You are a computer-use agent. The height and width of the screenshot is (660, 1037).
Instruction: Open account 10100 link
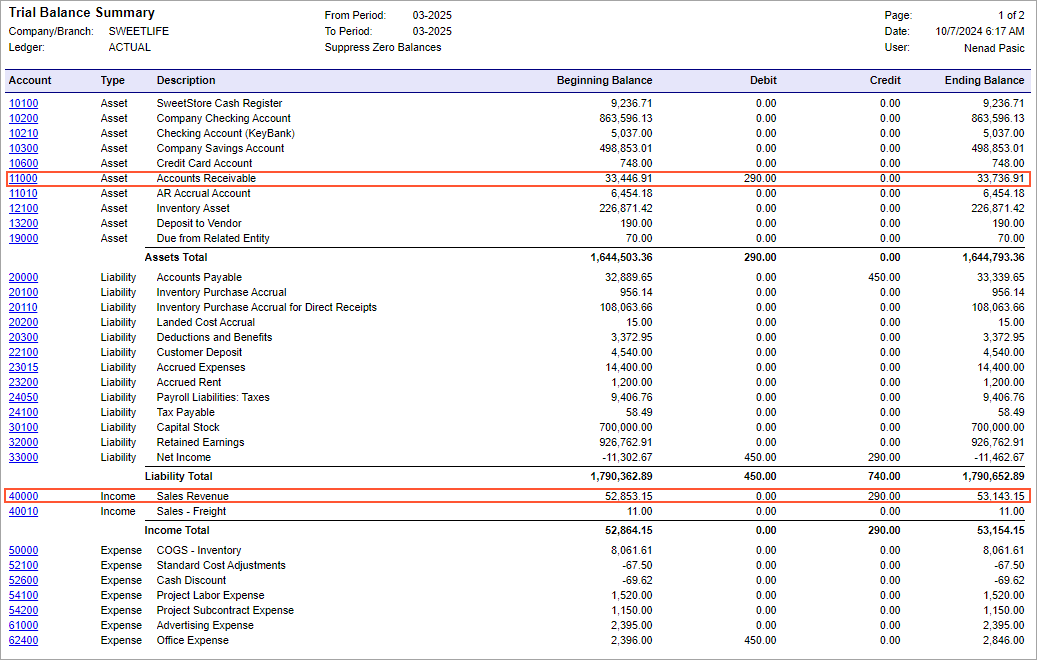(23, 103)
